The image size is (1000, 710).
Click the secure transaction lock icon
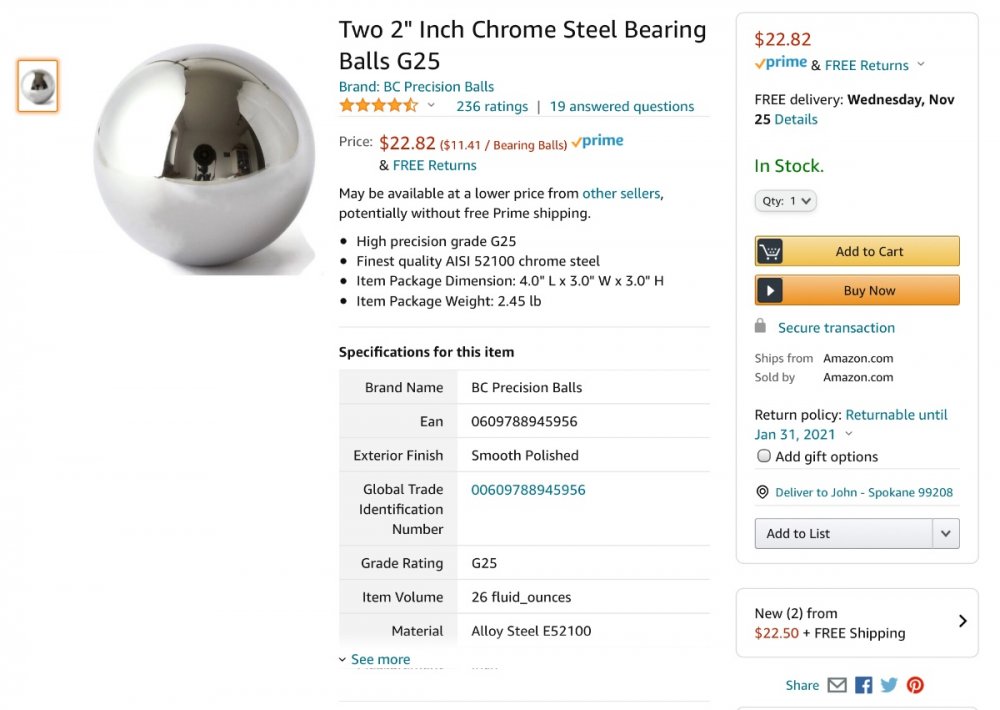point(761,327)
